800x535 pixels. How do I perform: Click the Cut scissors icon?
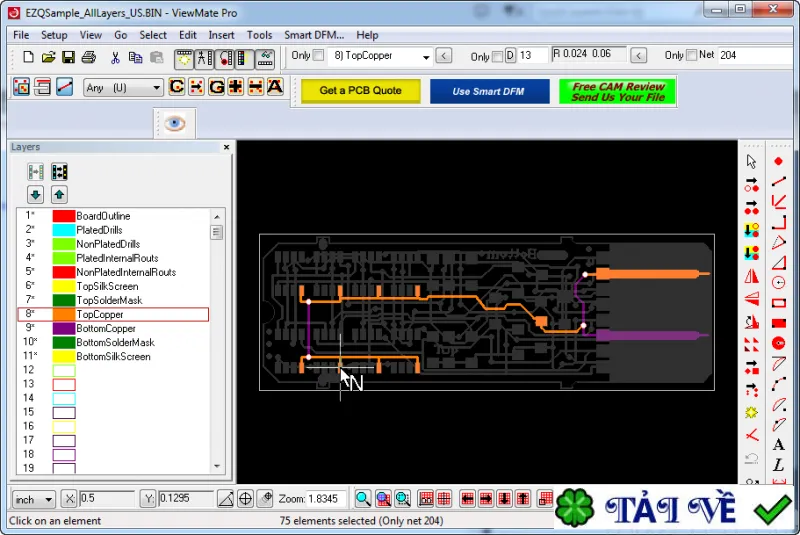tap(115, 57)
